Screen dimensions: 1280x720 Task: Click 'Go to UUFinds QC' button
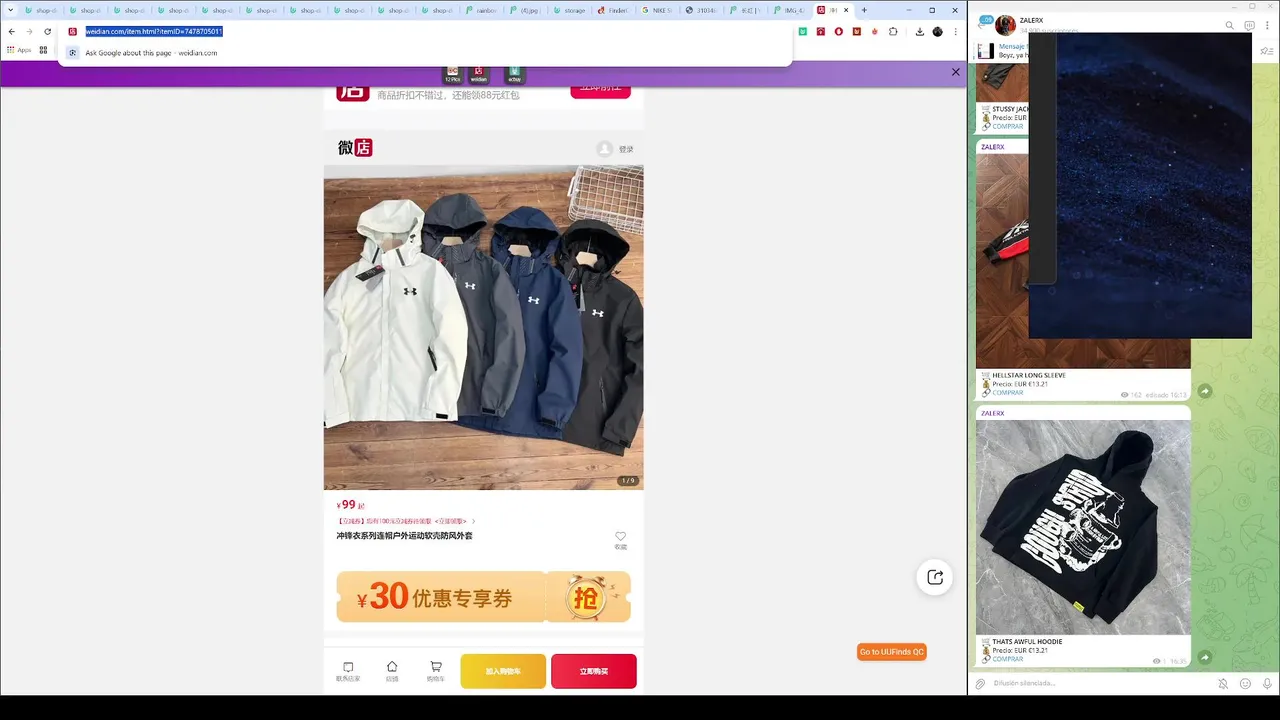(x=892, y=652)
